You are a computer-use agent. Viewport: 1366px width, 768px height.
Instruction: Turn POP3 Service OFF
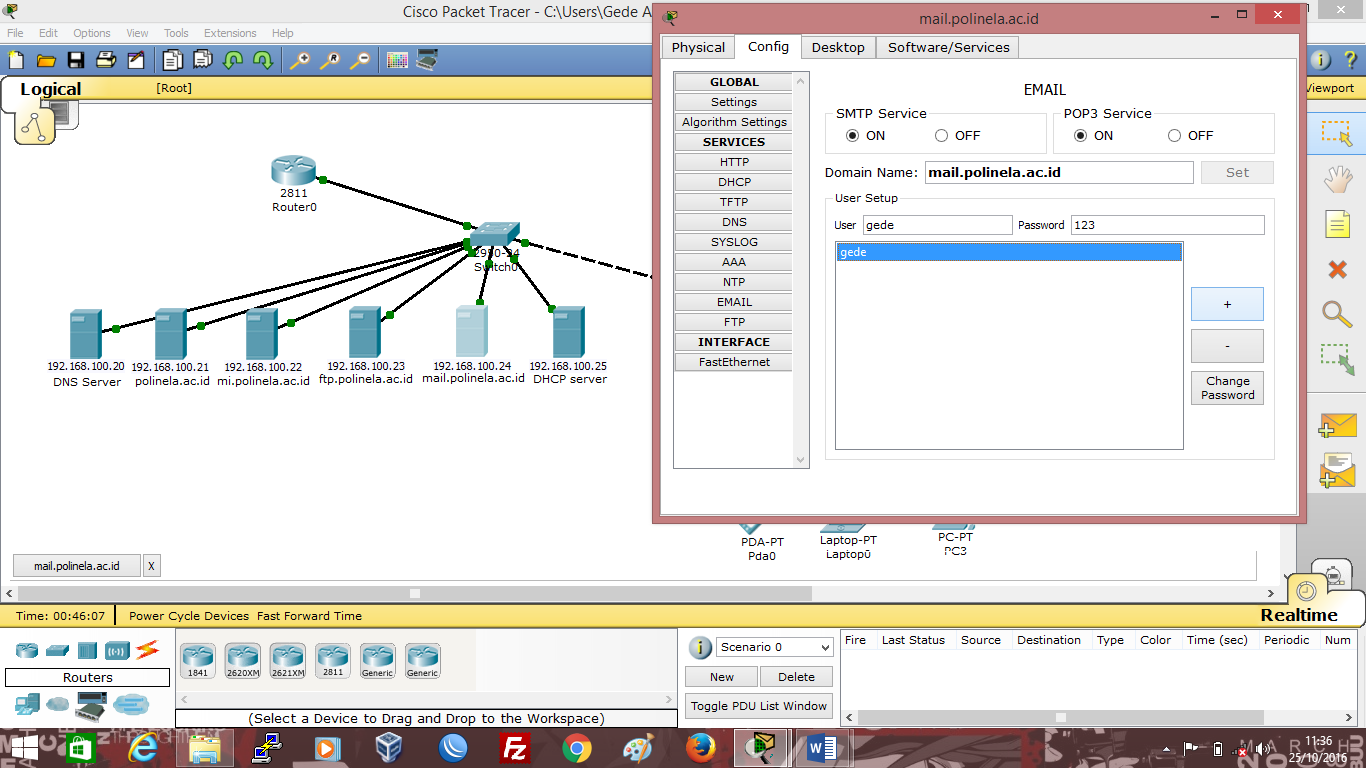click(x=1175, y=136)
